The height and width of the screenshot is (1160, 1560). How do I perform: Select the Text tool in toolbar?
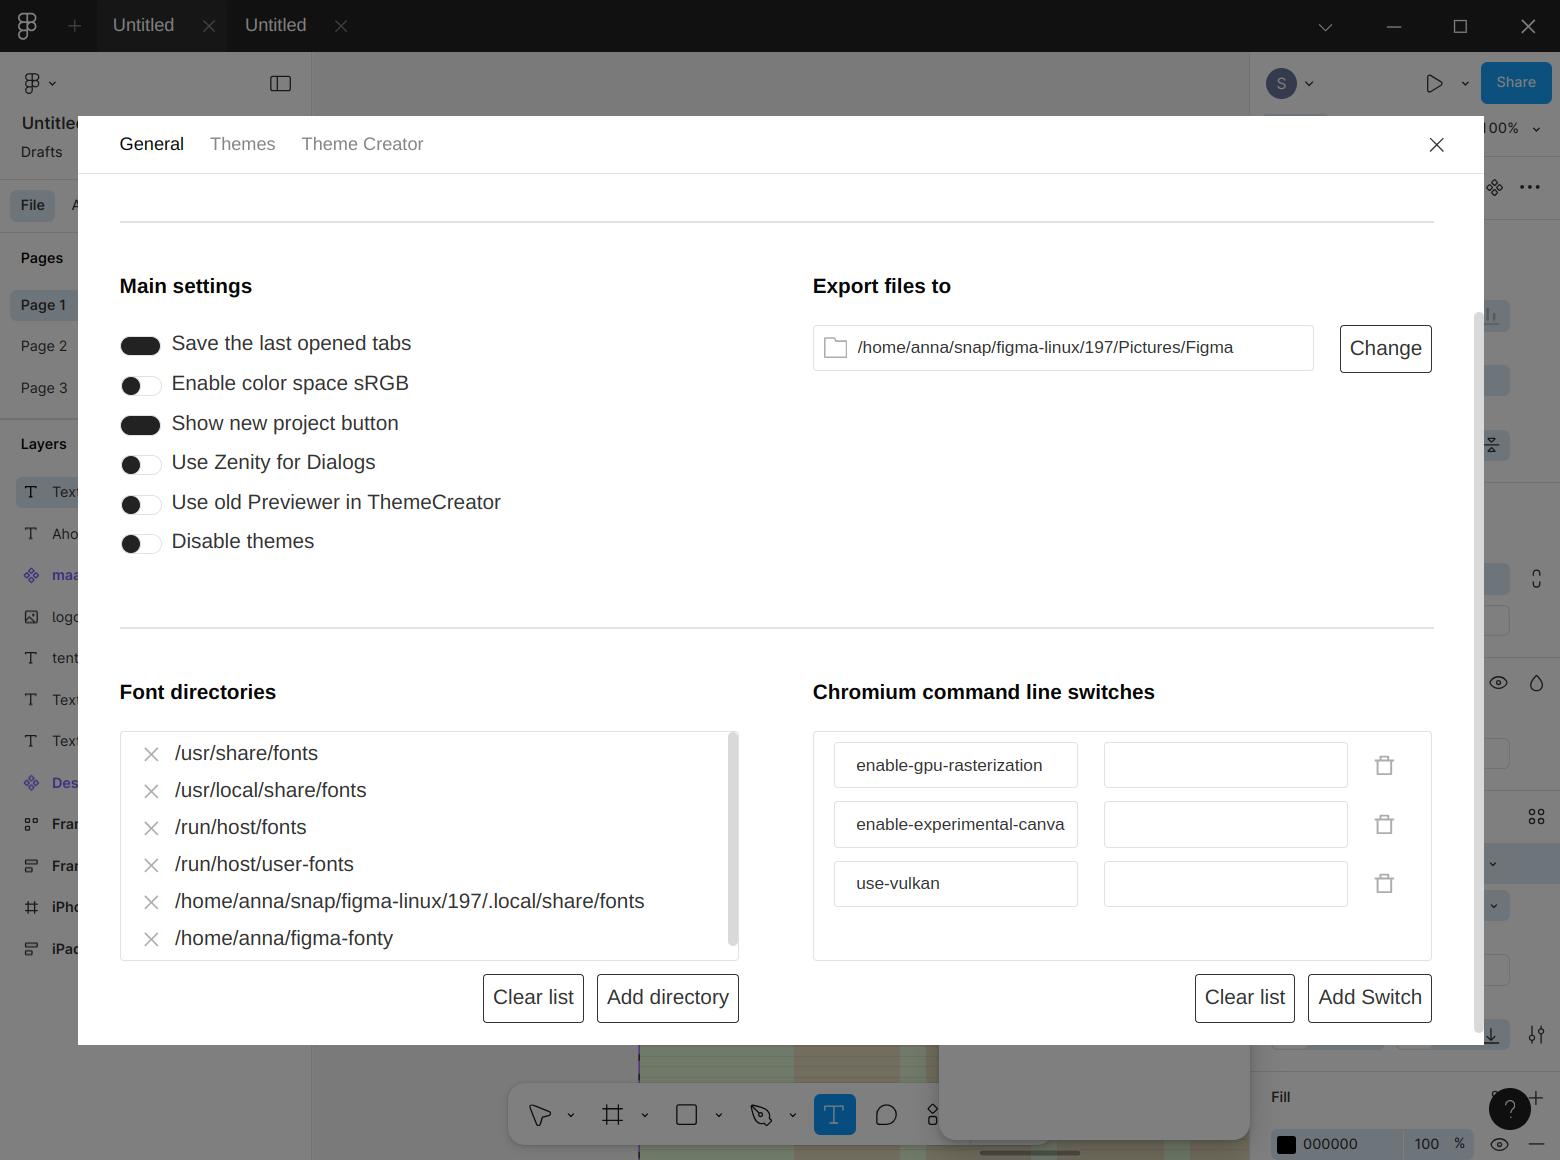(x=834, y=1115)
